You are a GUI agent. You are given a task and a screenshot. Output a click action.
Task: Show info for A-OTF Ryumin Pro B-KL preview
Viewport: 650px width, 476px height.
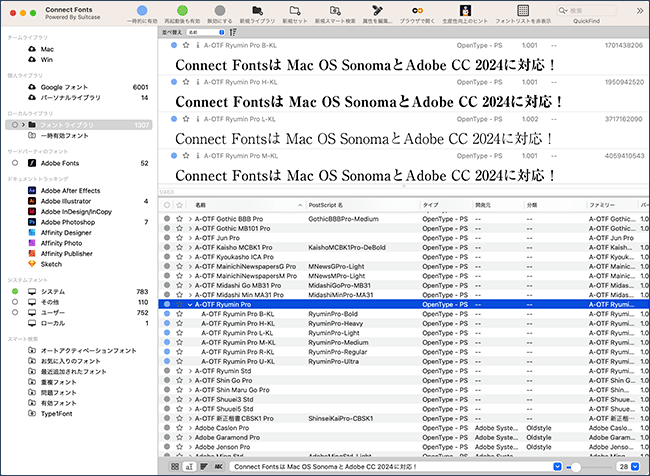[x=198, y=45]
